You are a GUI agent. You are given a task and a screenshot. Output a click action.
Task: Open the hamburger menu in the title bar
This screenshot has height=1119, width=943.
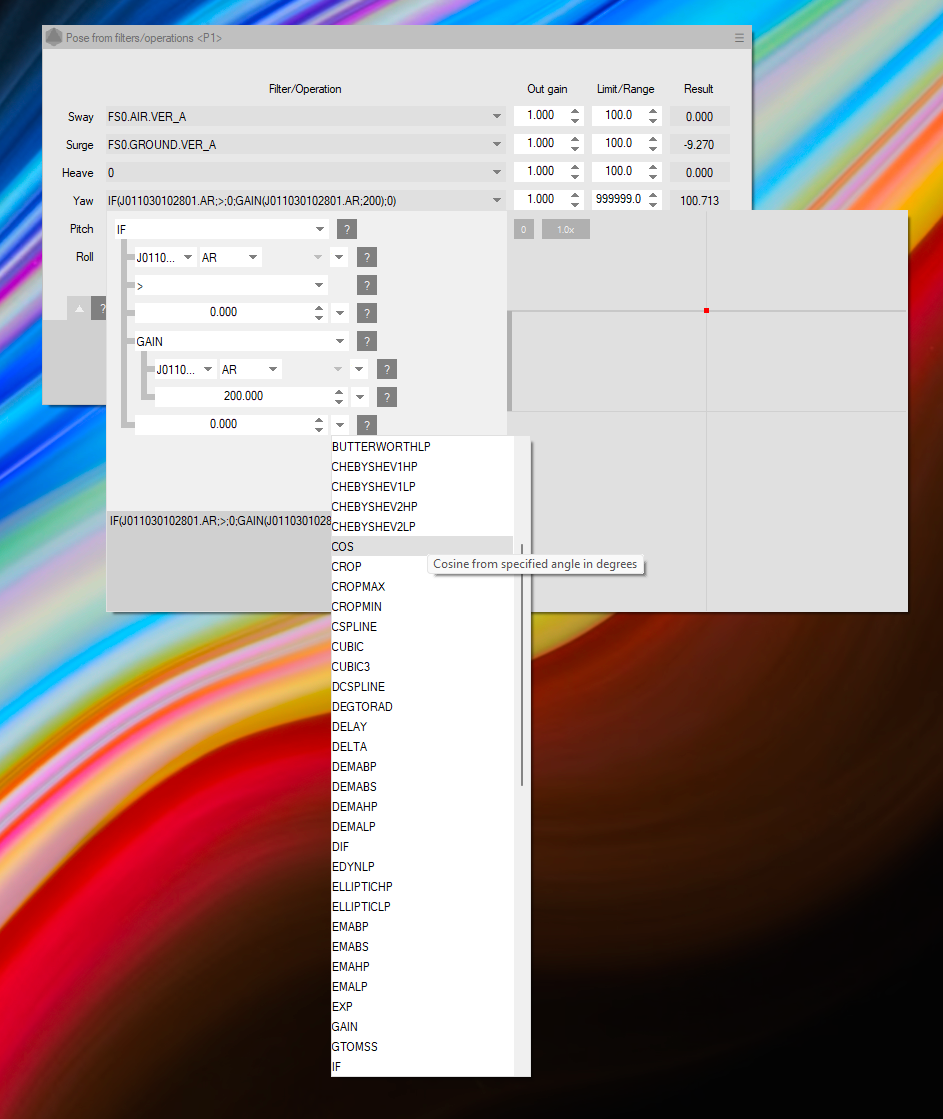(739, 38)
